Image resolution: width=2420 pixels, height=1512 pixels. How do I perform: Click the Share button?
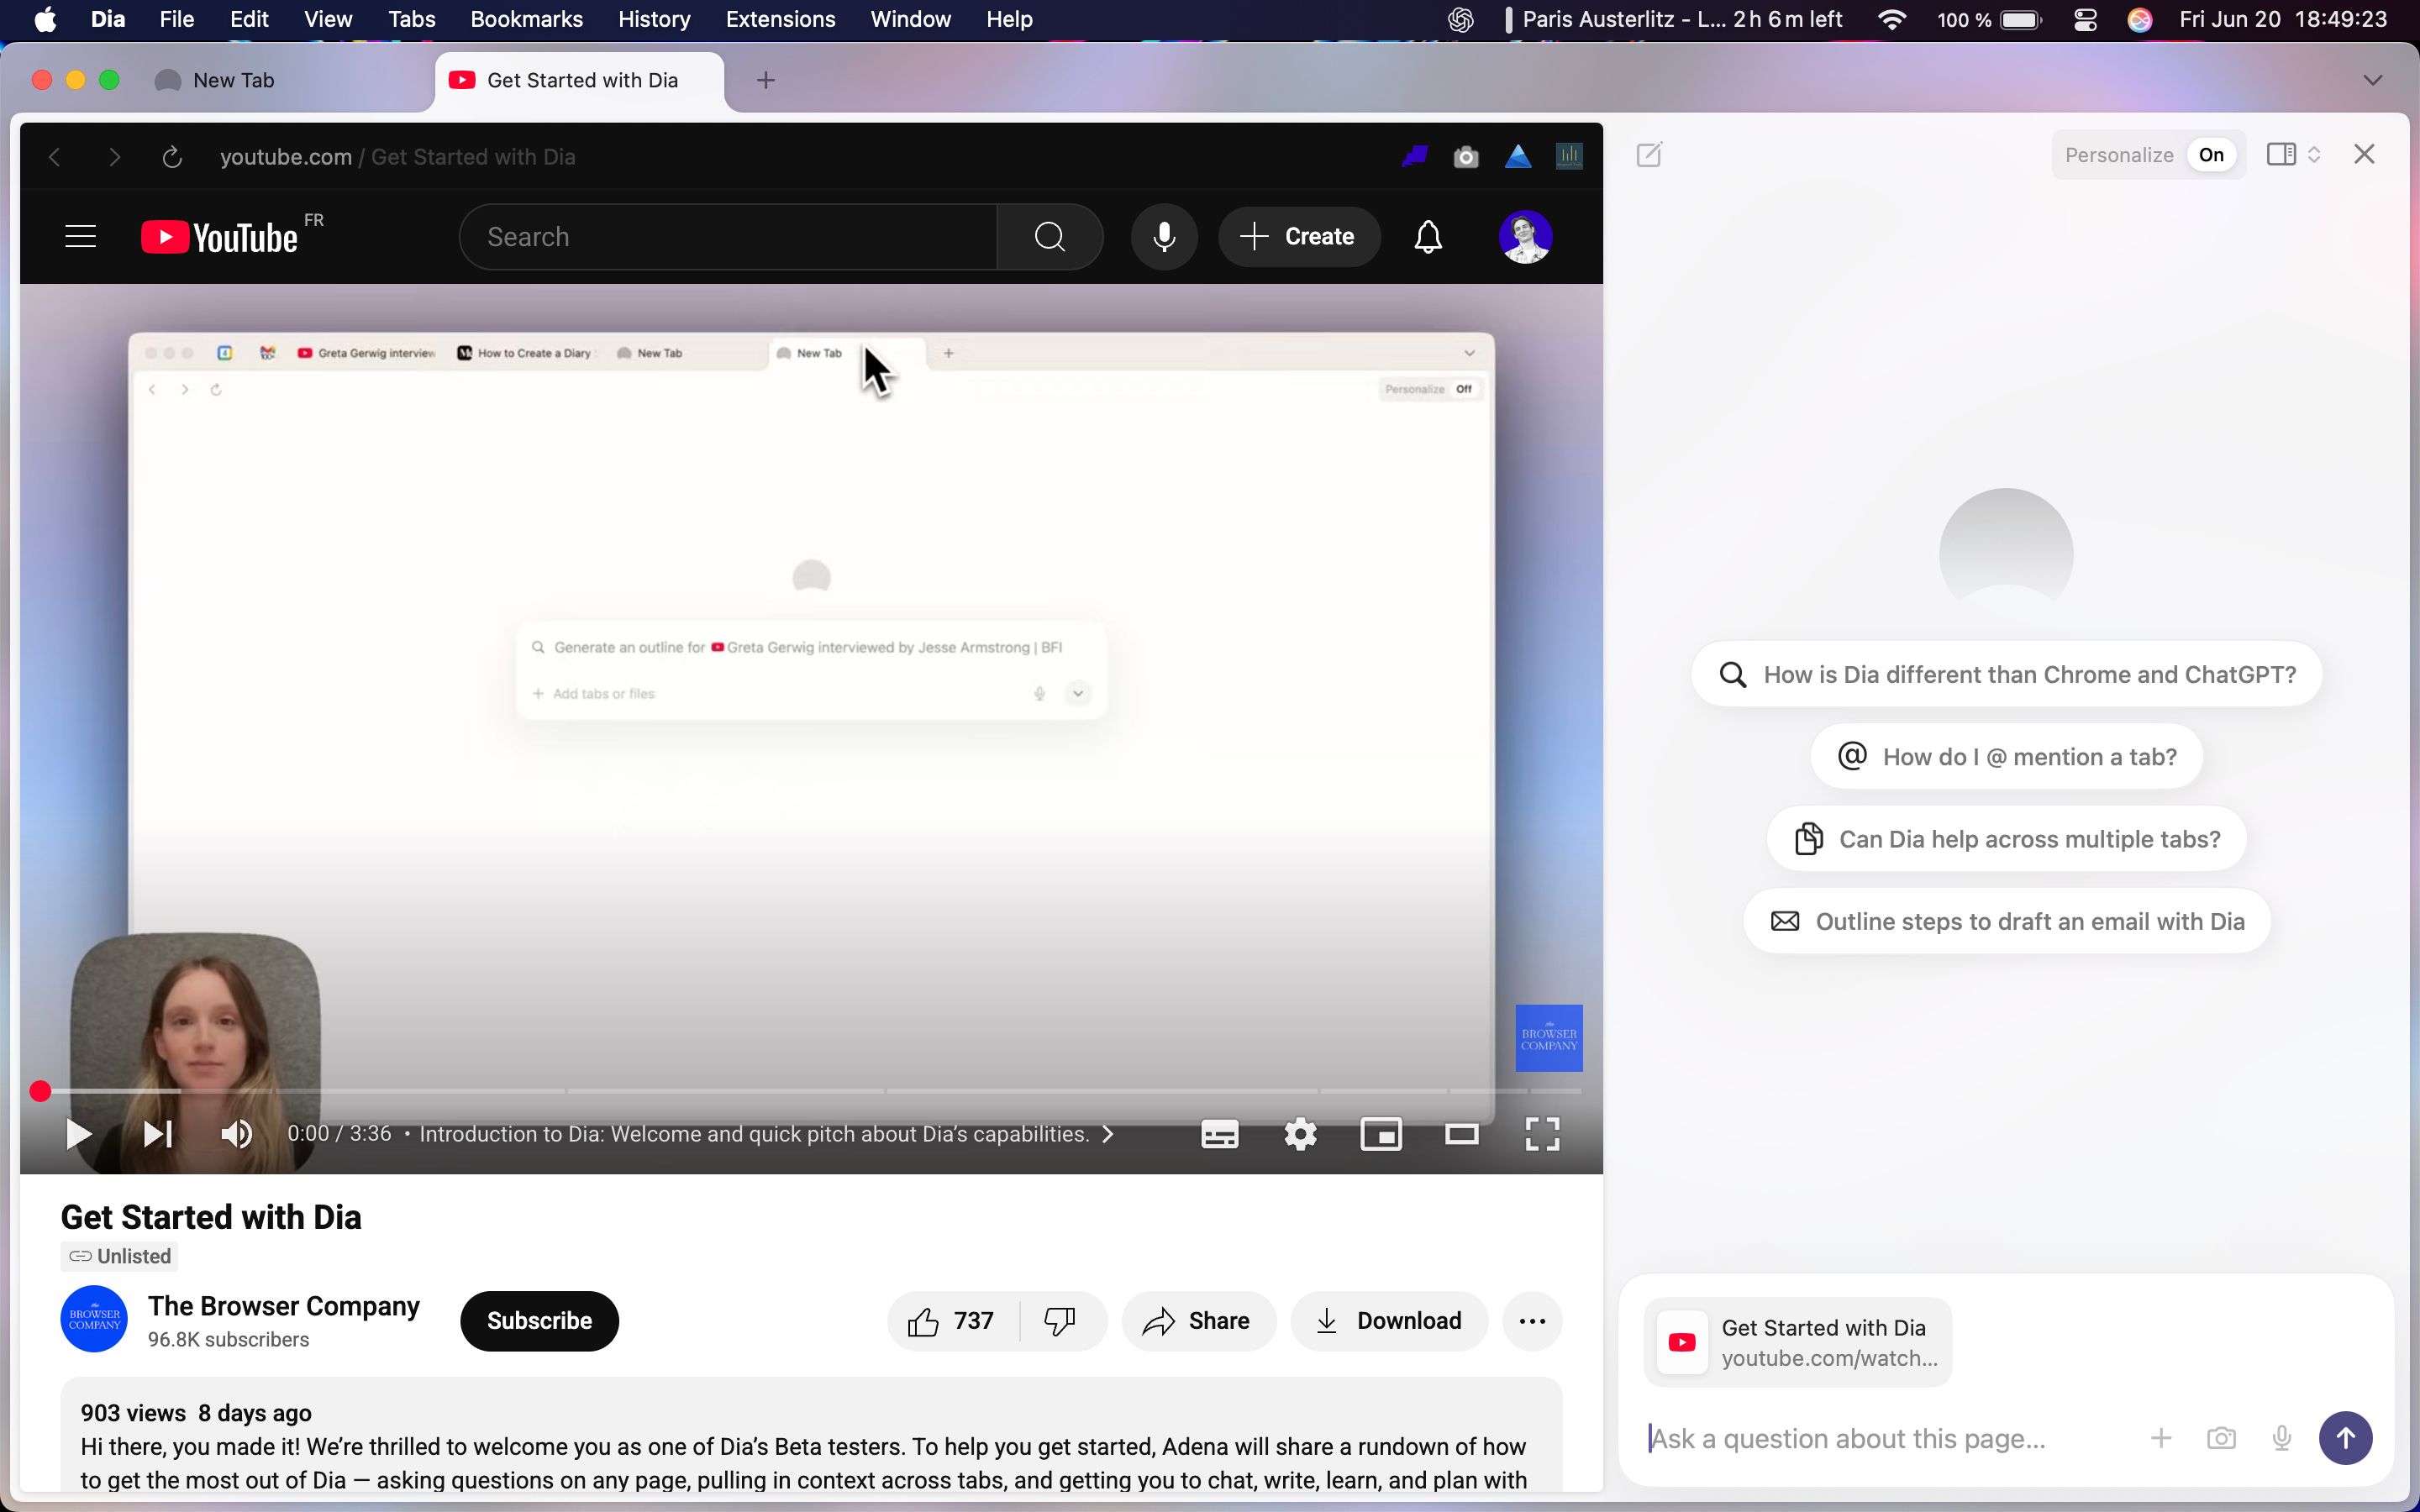[1198, 1321]
